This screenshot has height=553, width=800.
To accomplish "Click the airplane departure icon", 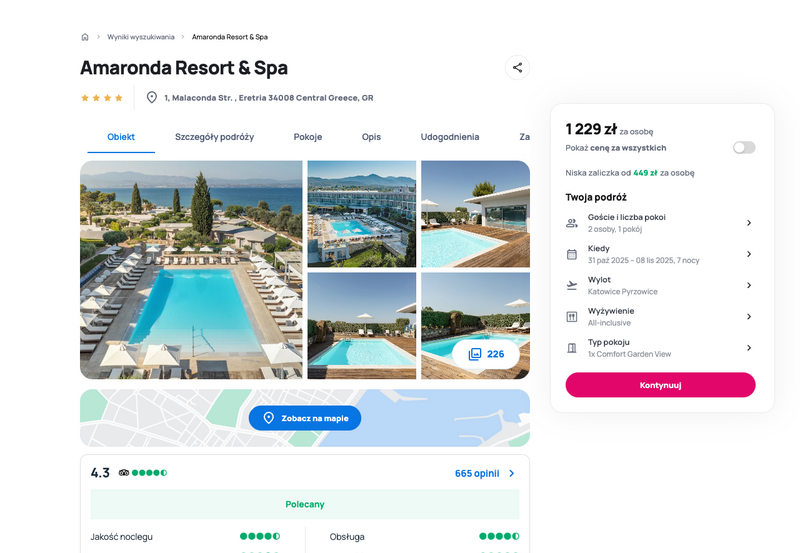I will (572, 285).
